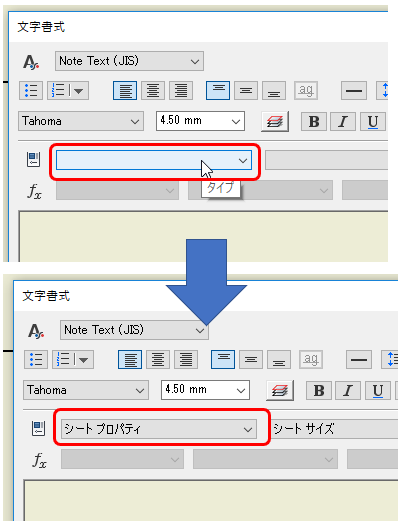The width and height of the screenshot is (398, 525).
Task: Click the 'ag' baseline button in lower dialog
Action: 311,360
